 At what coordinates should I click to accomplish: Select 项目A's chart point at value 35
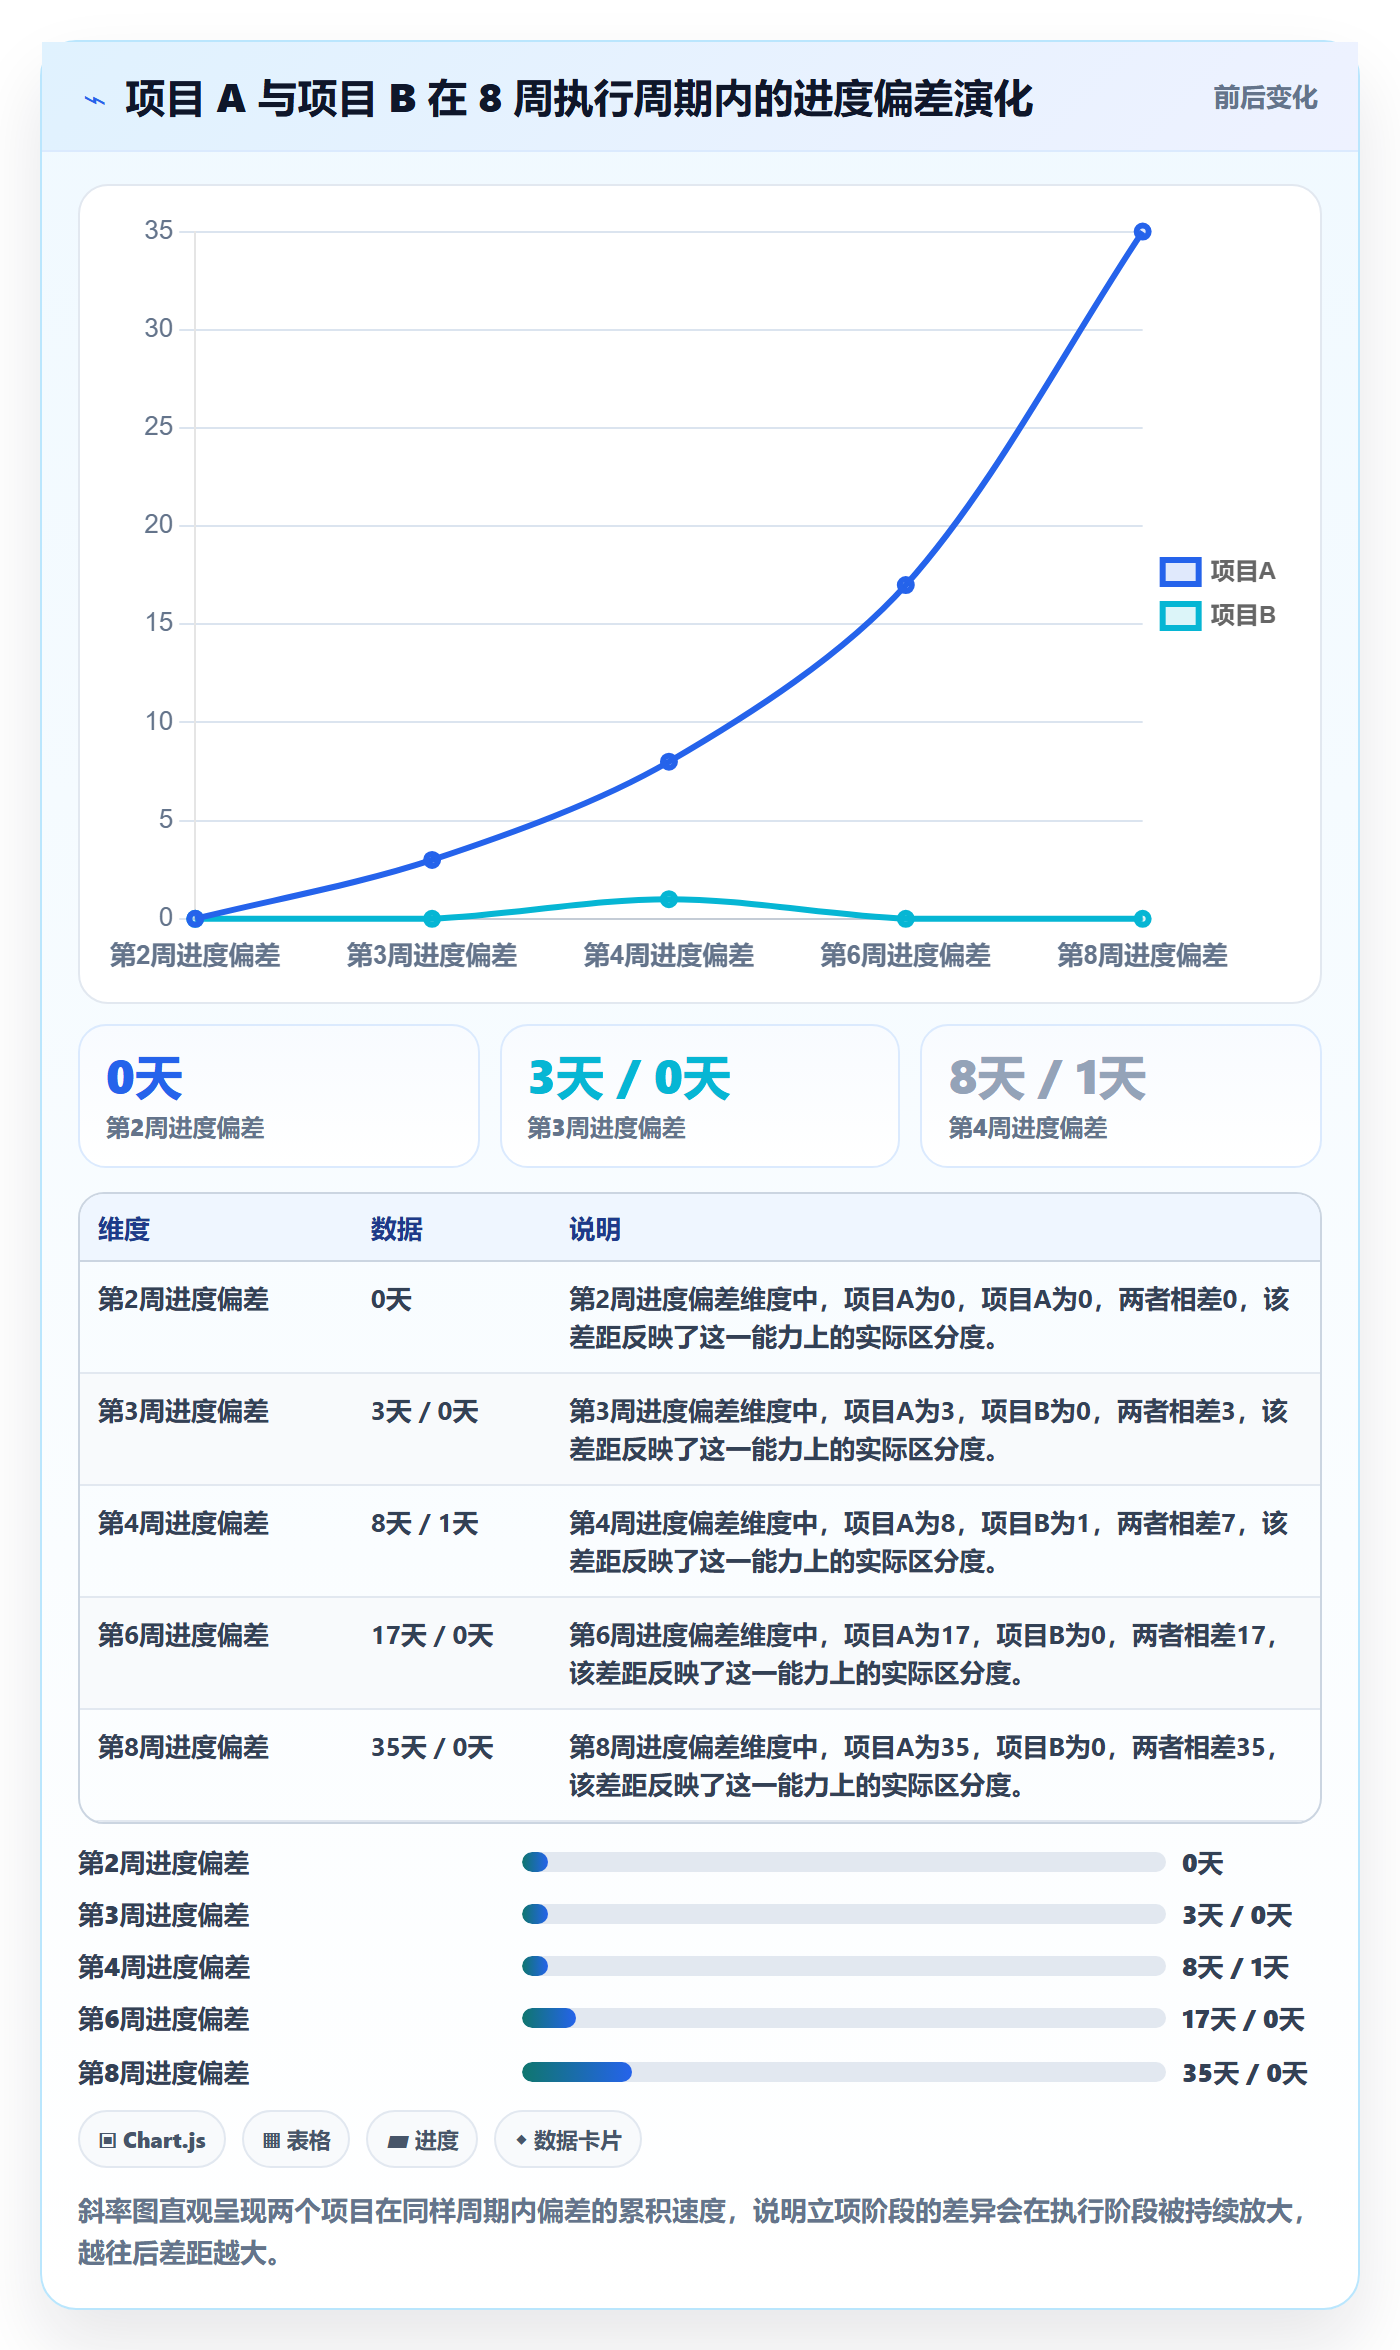pyautogui.click(x=1142, y=232)
